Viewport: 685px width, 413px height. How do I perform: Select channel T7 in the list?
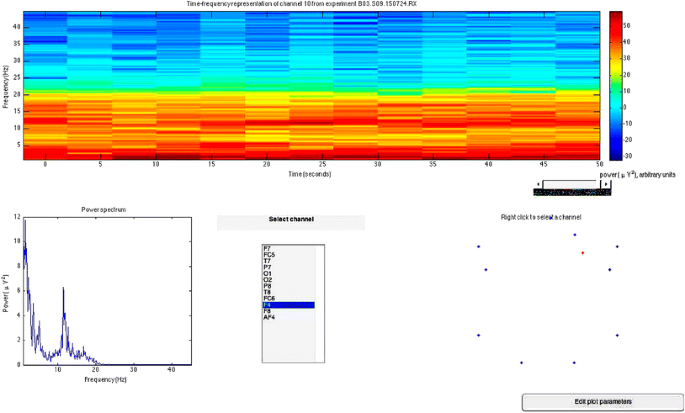(288, 261)
